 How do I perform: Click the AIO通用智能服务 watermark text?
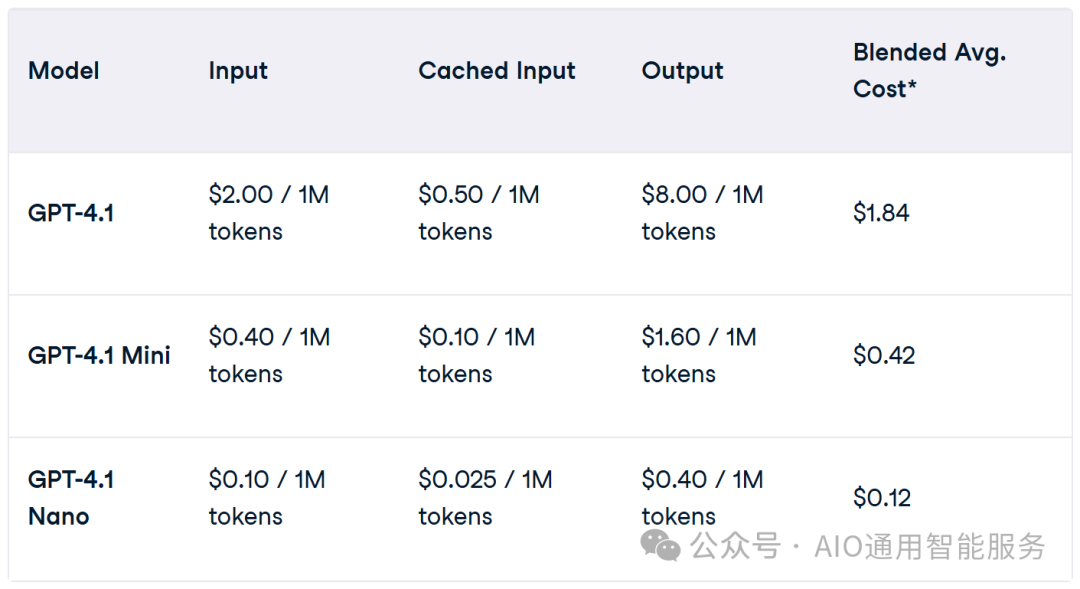coord(930,547)
